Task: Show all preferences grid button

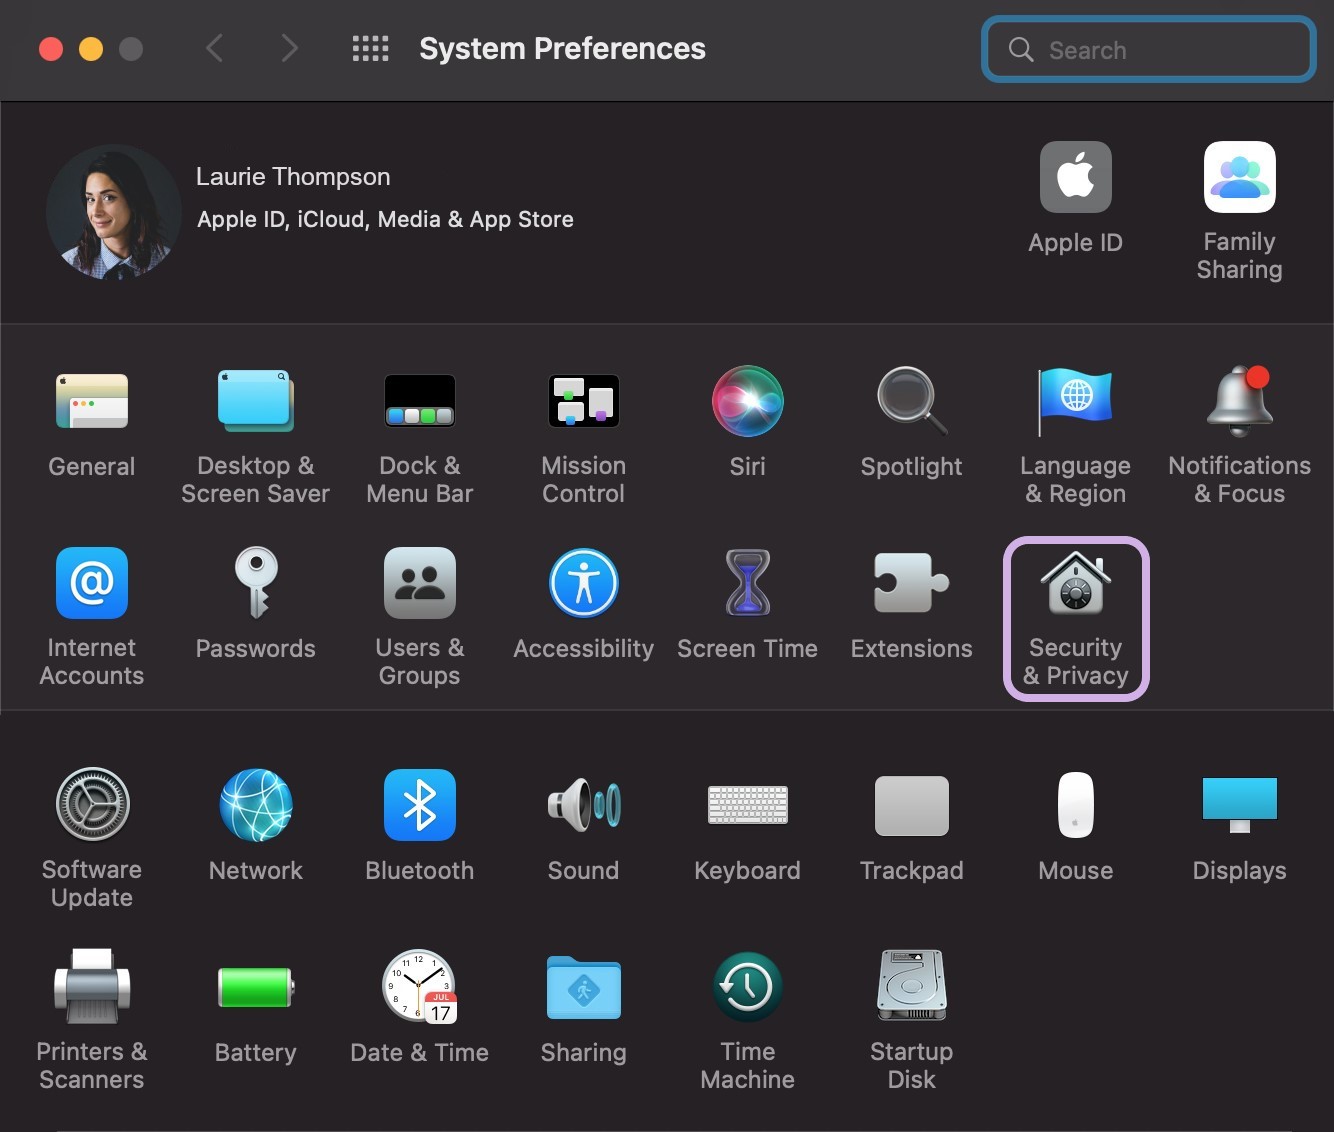Action: point(370,49)
